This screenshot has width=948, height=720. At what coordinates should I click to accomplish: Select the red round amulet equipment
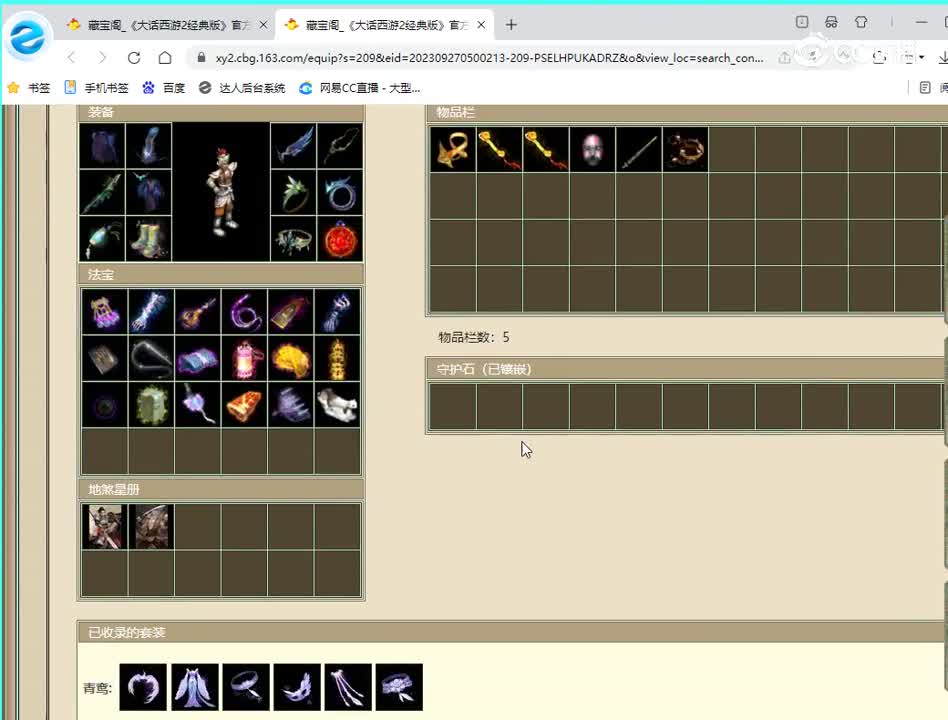340,239
